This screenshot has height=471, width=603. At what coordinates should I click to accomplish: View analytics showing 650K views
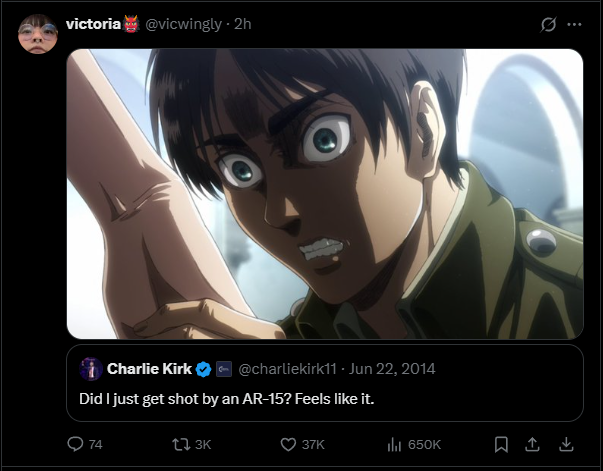(x=394, y=444)
